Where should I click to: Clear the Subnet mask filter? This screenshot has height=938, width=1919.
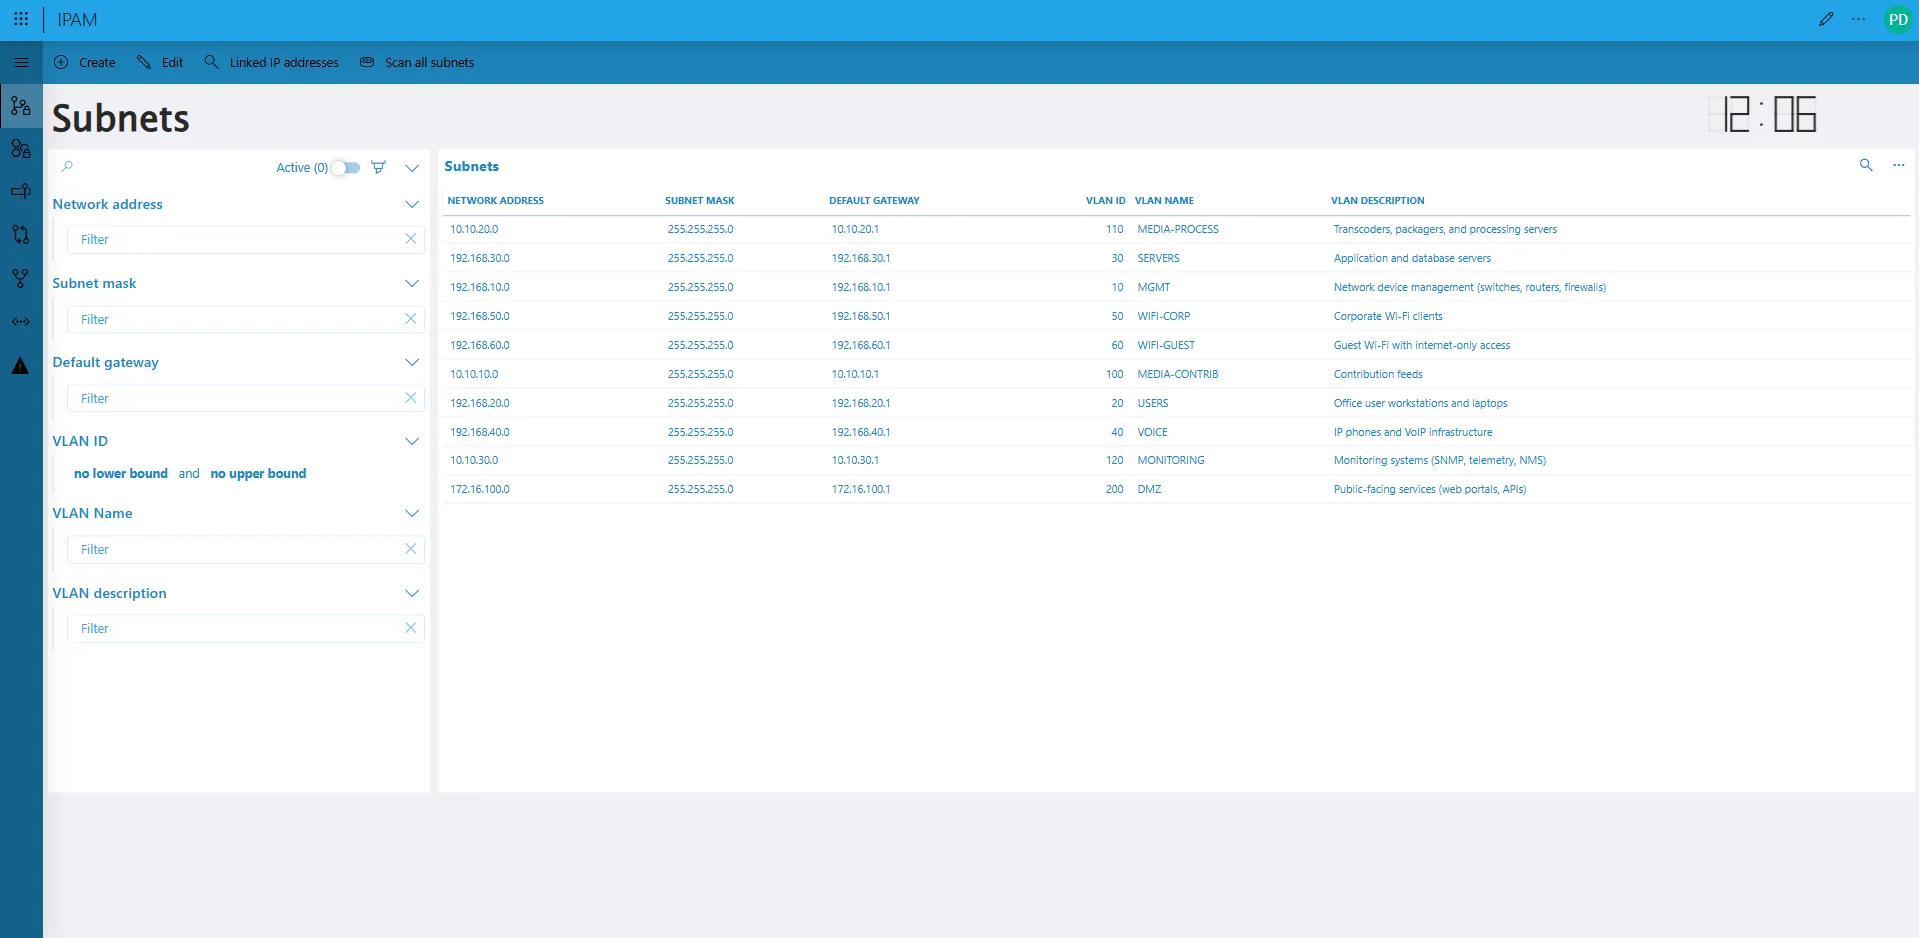(x=410, y=319)
